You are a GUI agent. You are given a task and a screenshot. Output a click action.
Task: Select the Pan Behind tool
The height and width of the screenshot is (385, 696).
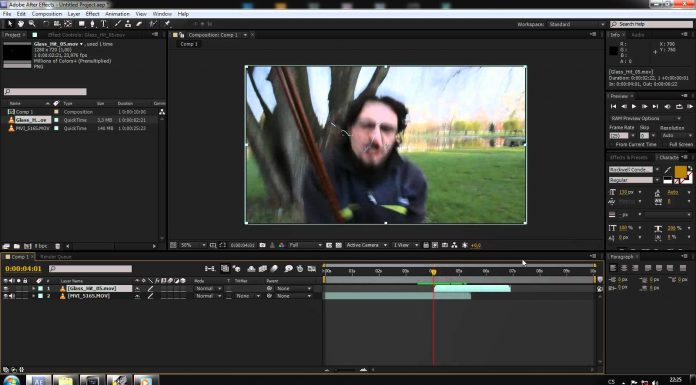coord(68,24)
